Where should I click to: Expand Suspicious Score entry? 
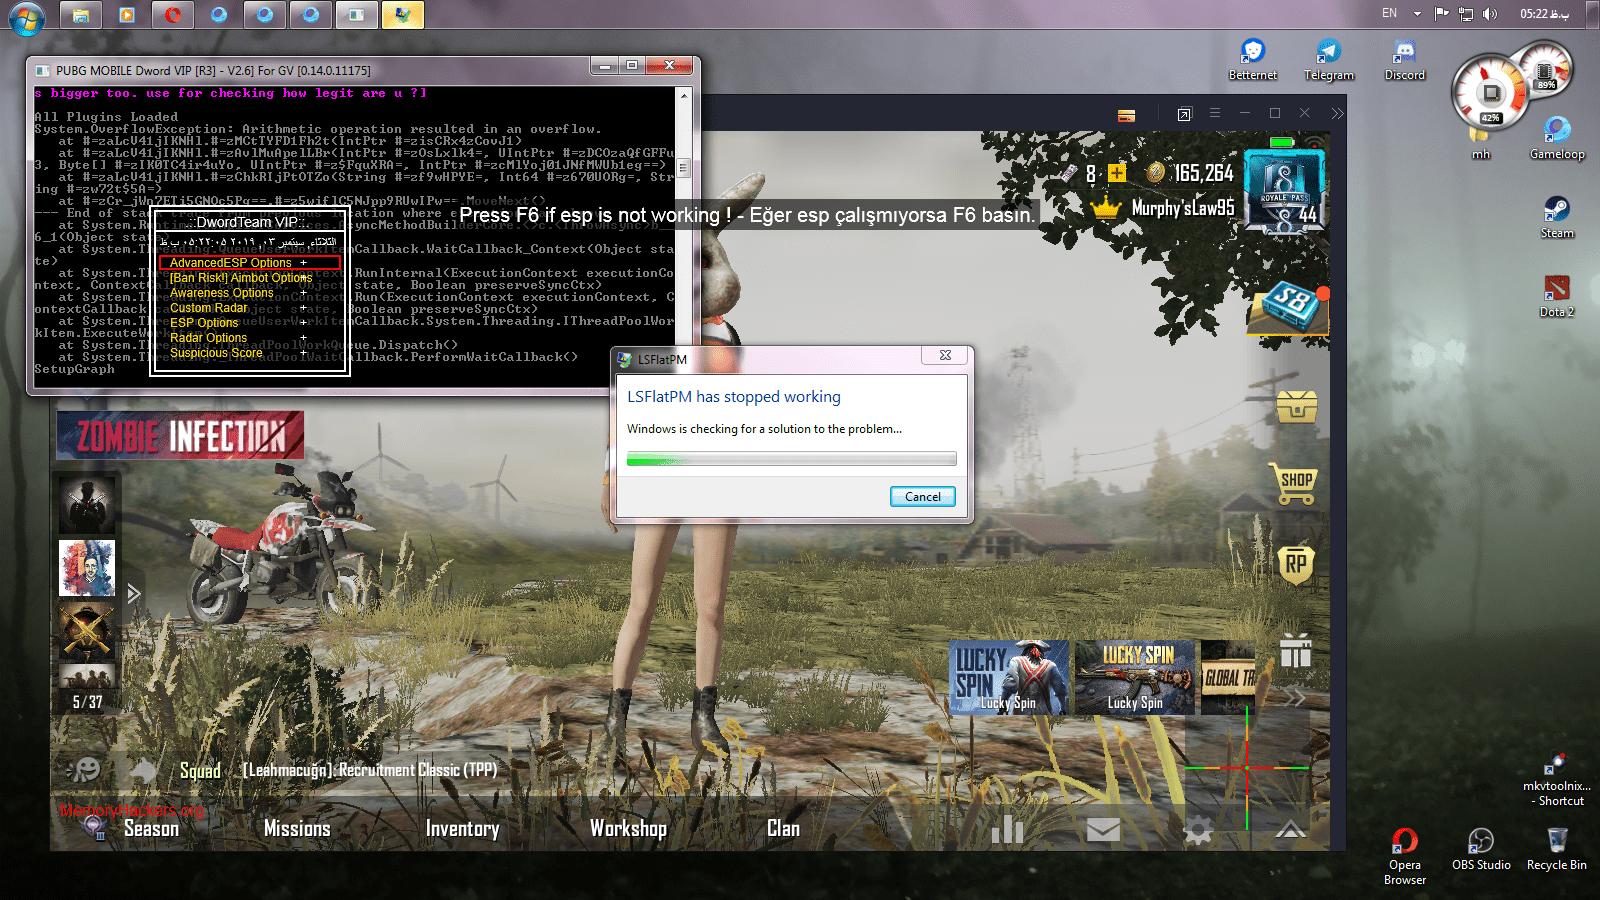(x=238, y=353)
